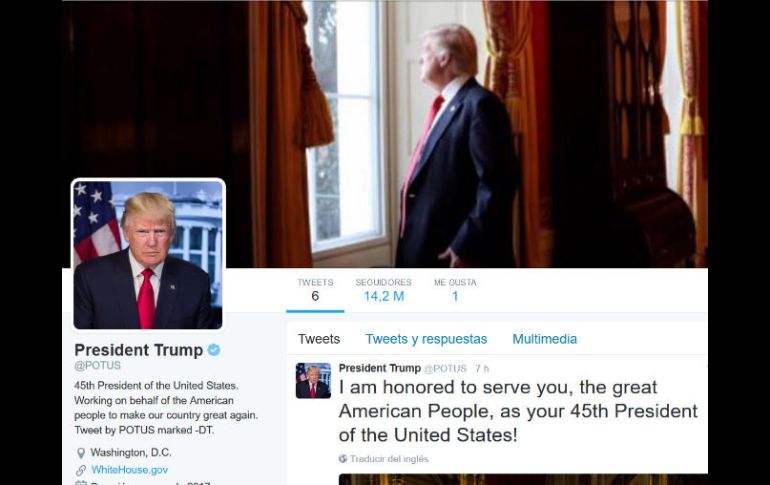This screenshot has height=485, width=770.
Task: View the Me gusta count of 1
Action: pos(455,290)
